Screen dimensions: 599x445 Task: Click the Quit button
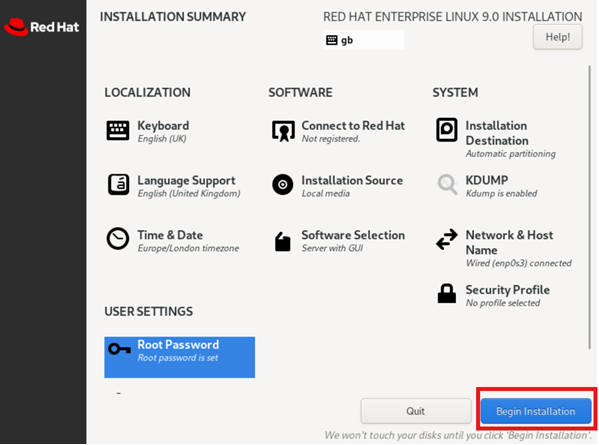(x=416, y=411)
